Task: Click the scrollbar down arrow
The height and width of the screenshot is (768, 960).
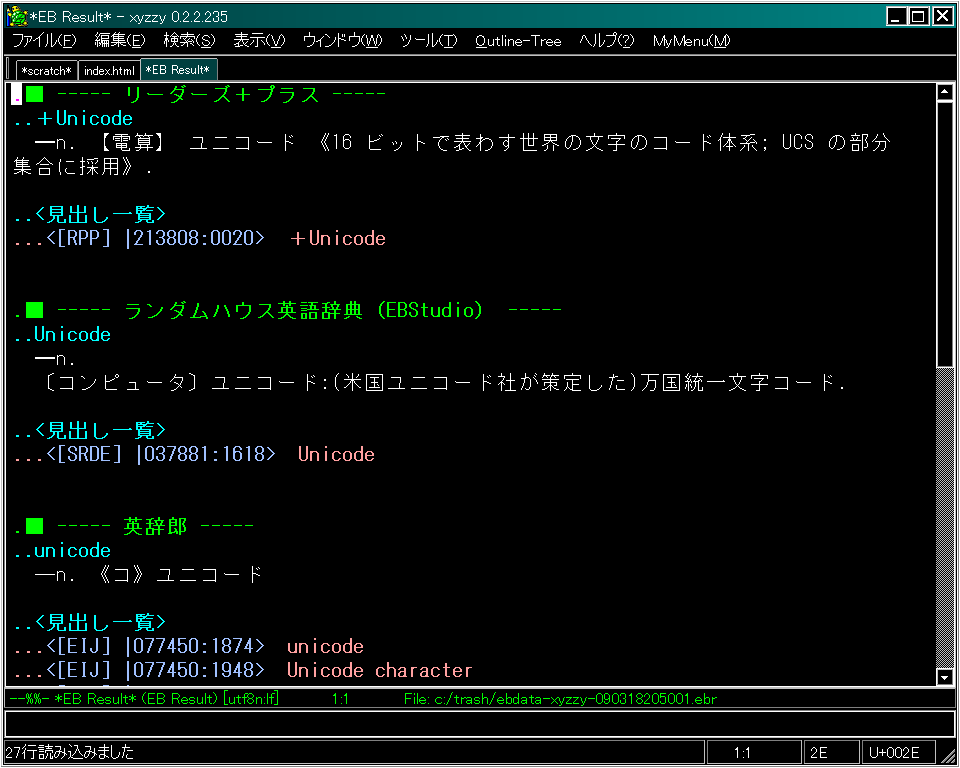Action: tap(944, 677)
